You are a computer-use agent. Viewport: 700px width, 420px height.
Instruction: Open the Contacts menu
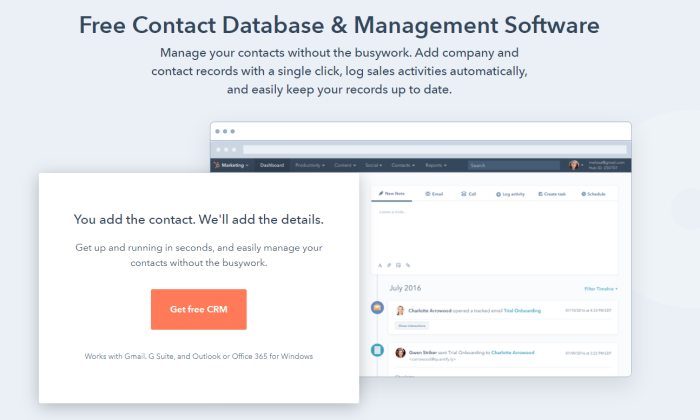tap(403, 165)
